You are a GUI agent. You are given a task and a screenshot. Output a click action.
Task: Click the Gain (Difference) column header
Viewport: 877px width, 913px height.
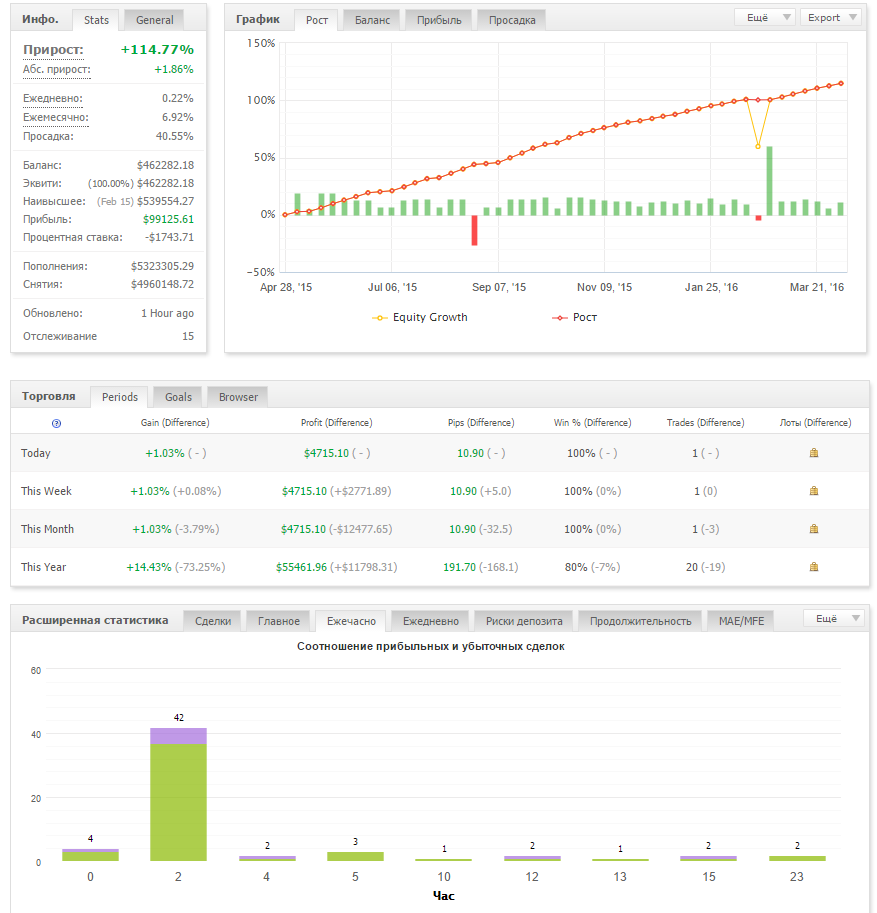point(175,423)
